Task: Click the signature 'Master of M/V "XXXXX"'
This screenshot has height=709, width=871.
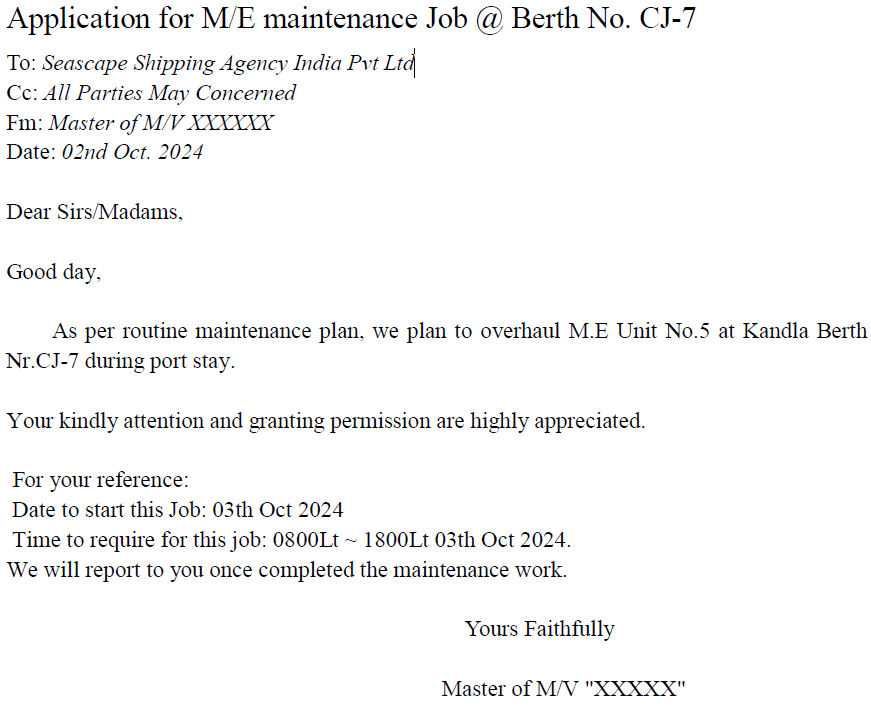Action: 563,689
